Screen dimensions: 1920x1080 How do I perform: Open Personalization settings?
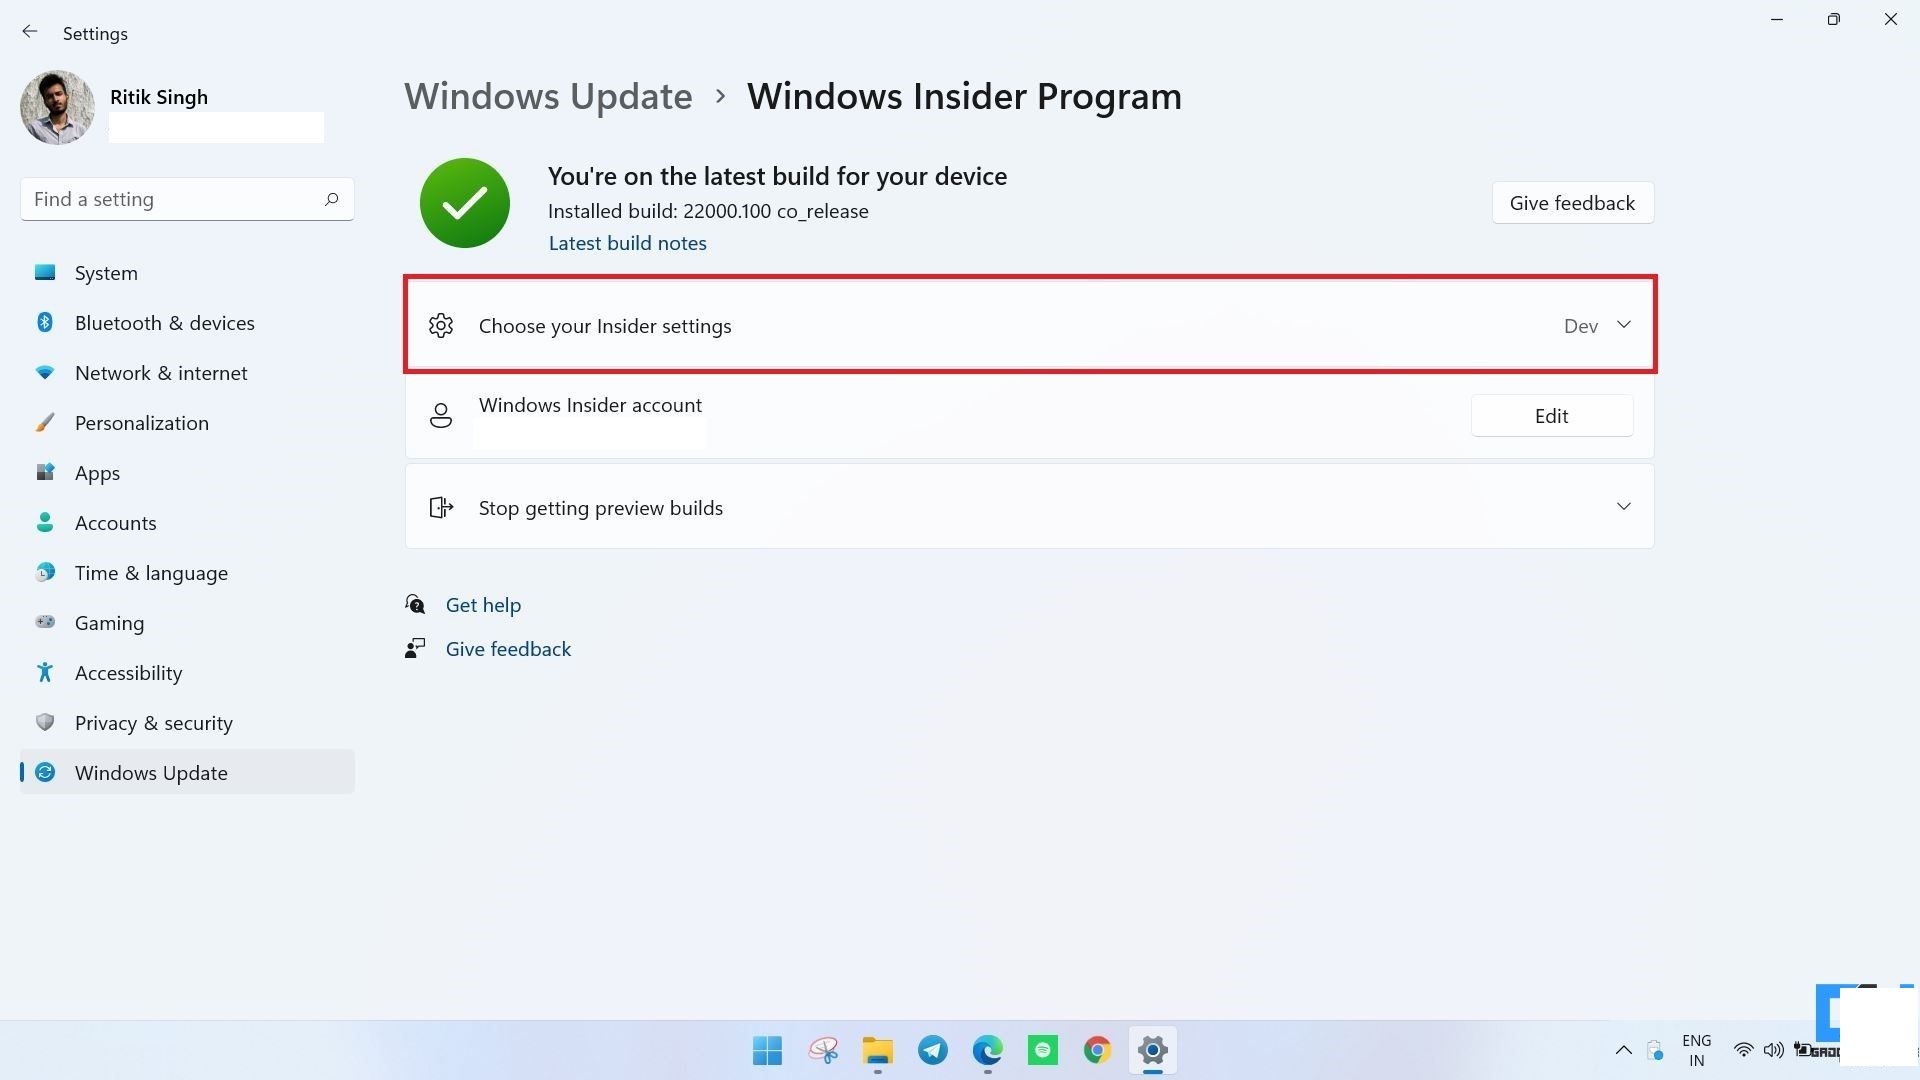tap(141, 422)
